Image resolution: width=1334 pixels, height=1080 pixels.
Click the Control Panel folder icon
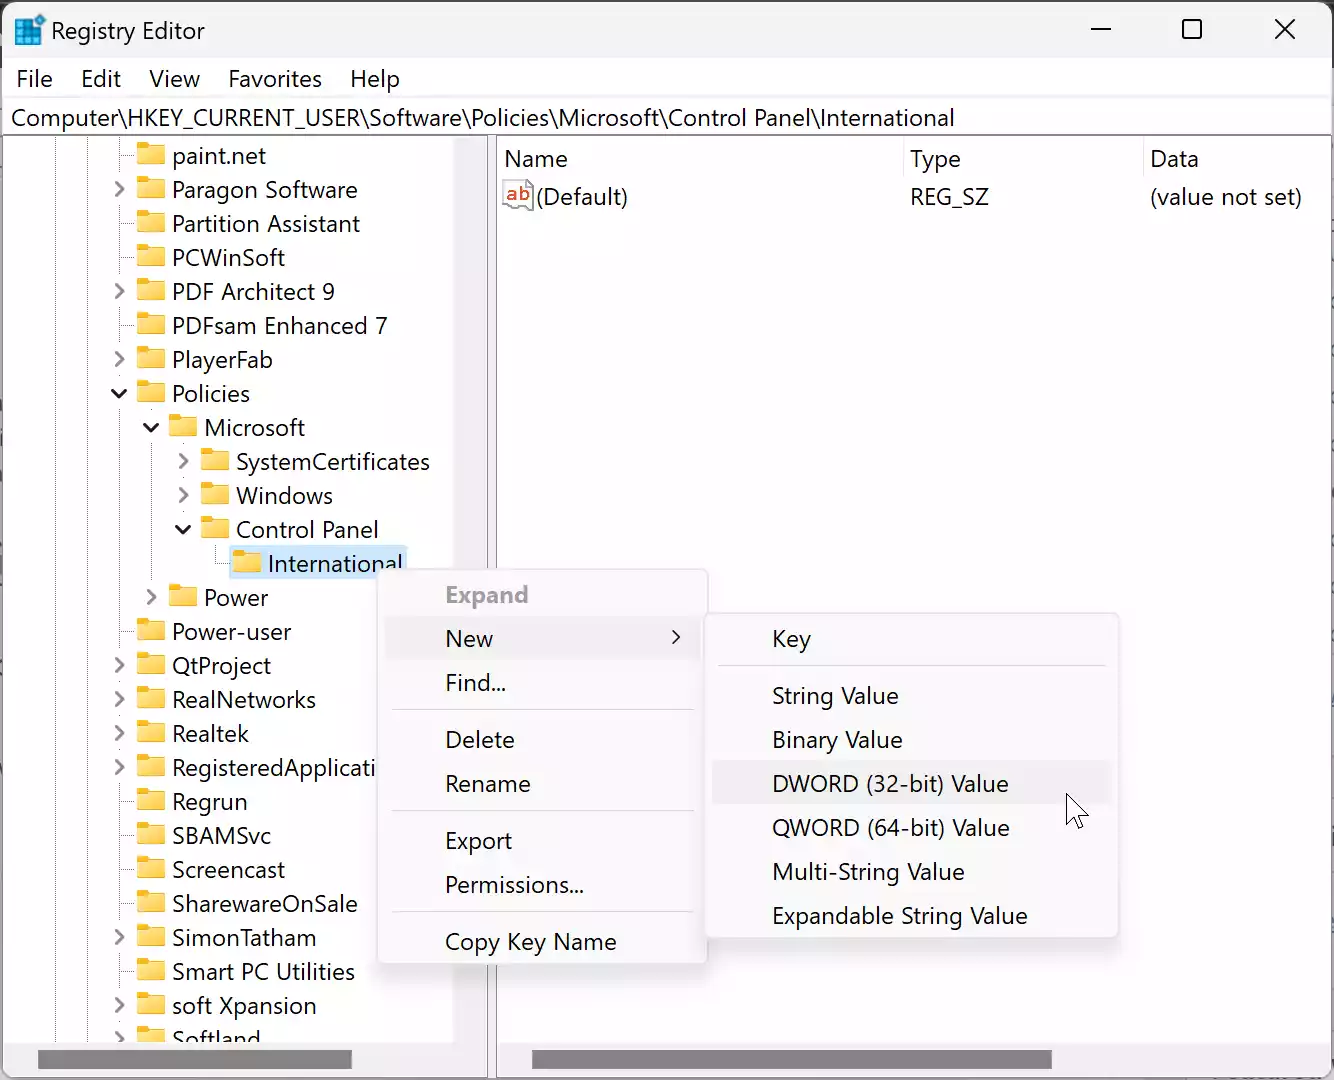point(215,529)
